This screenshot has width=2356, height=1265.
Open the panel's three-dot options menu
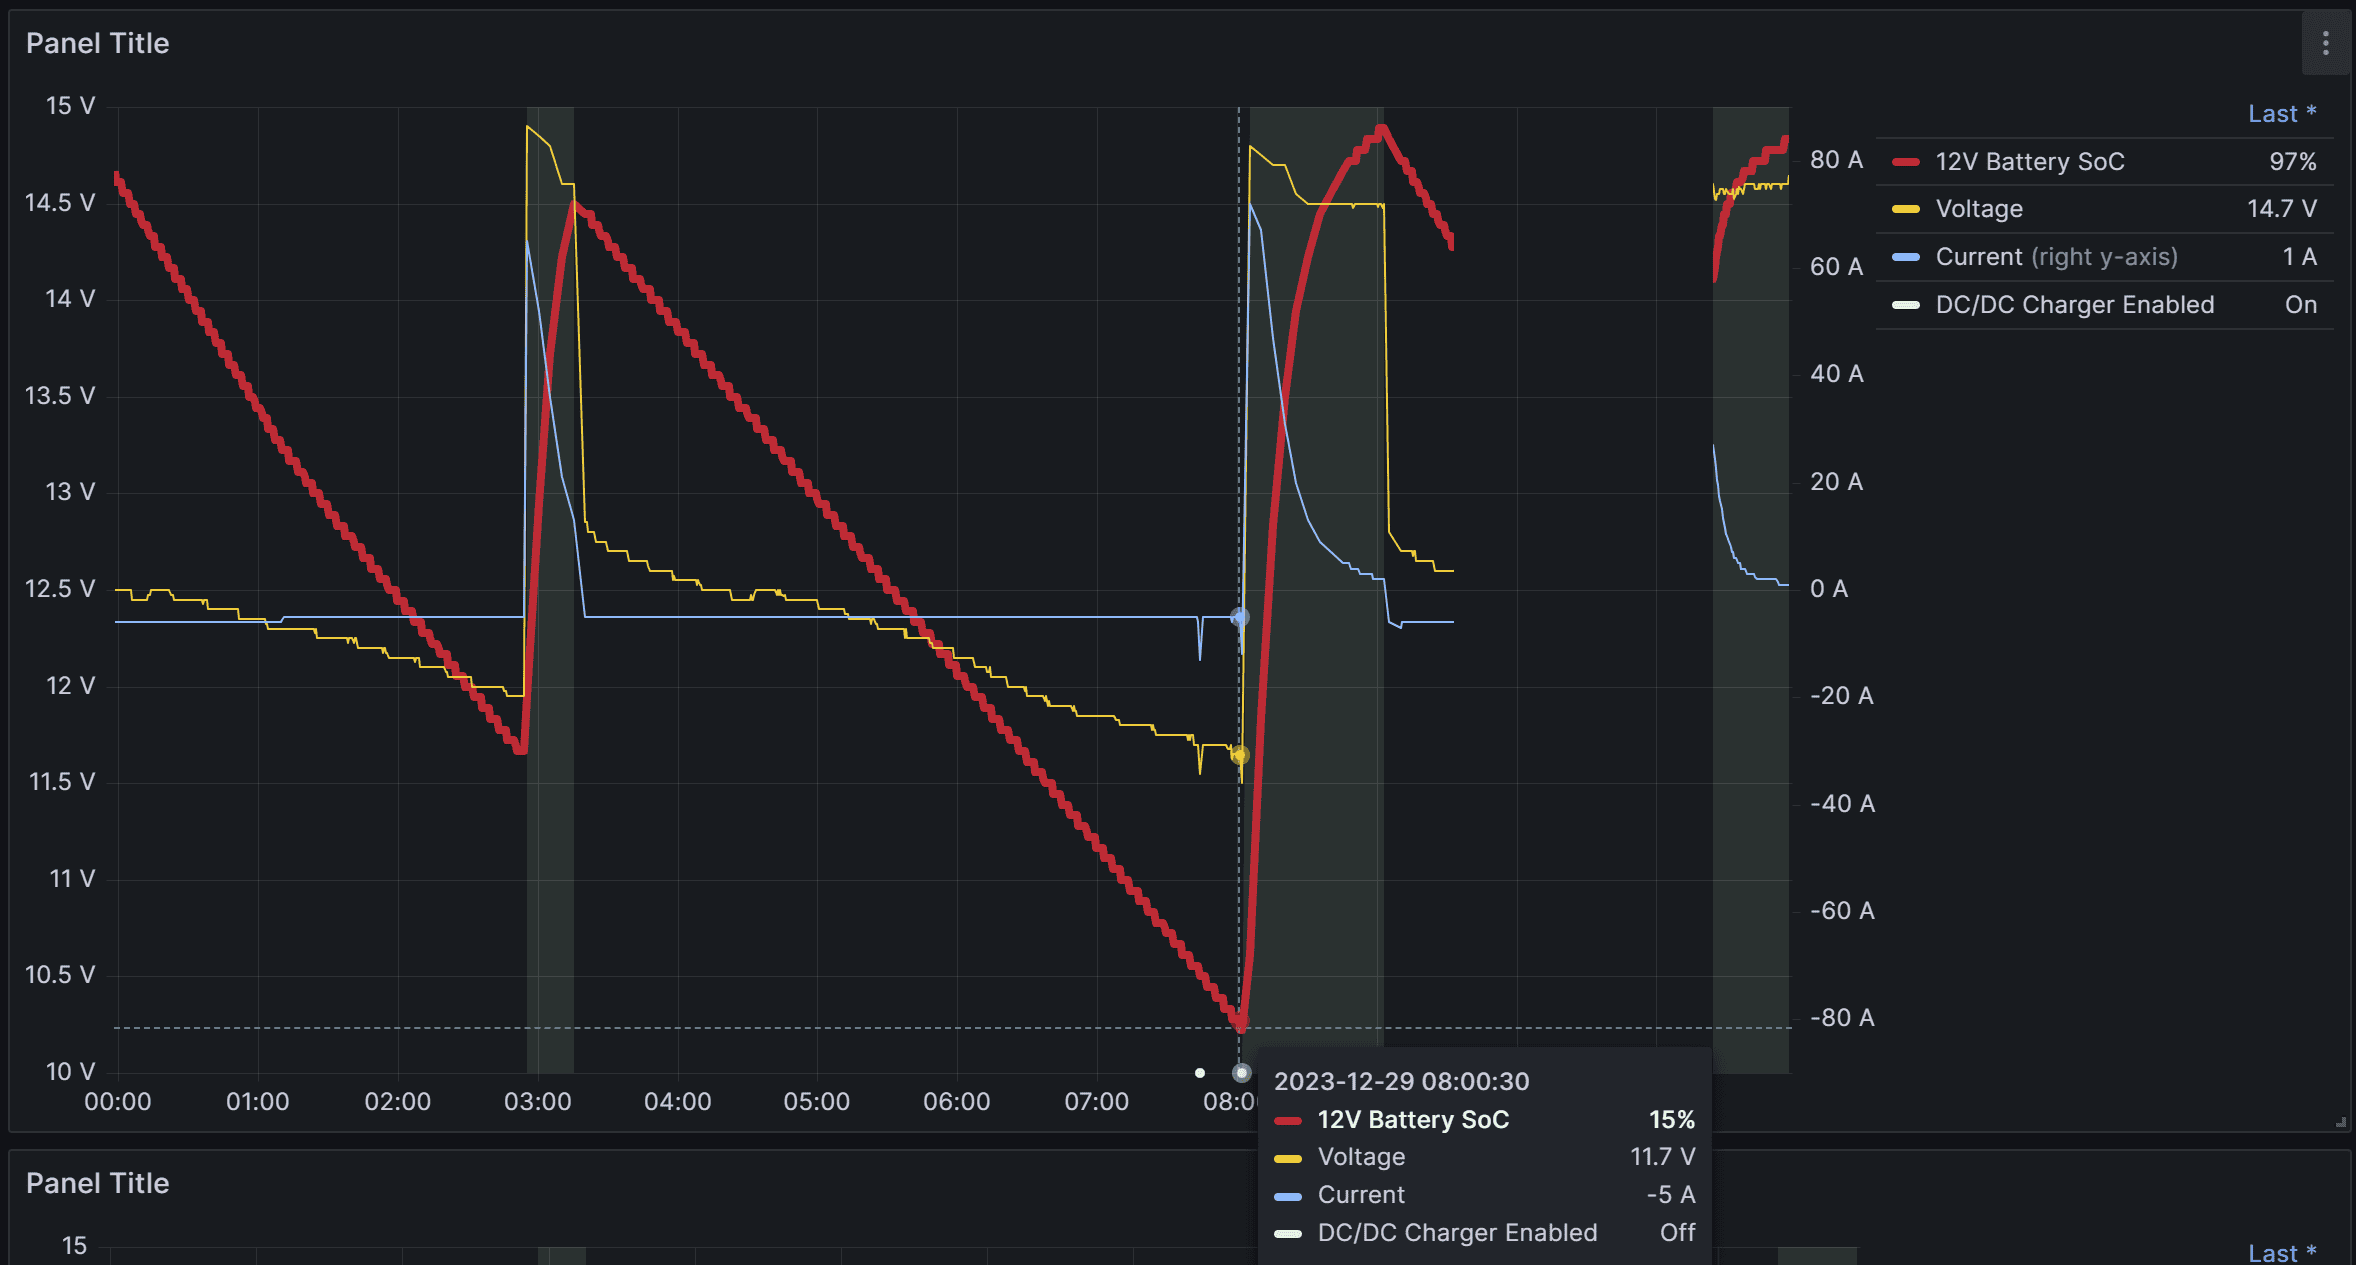point(2325,43)
